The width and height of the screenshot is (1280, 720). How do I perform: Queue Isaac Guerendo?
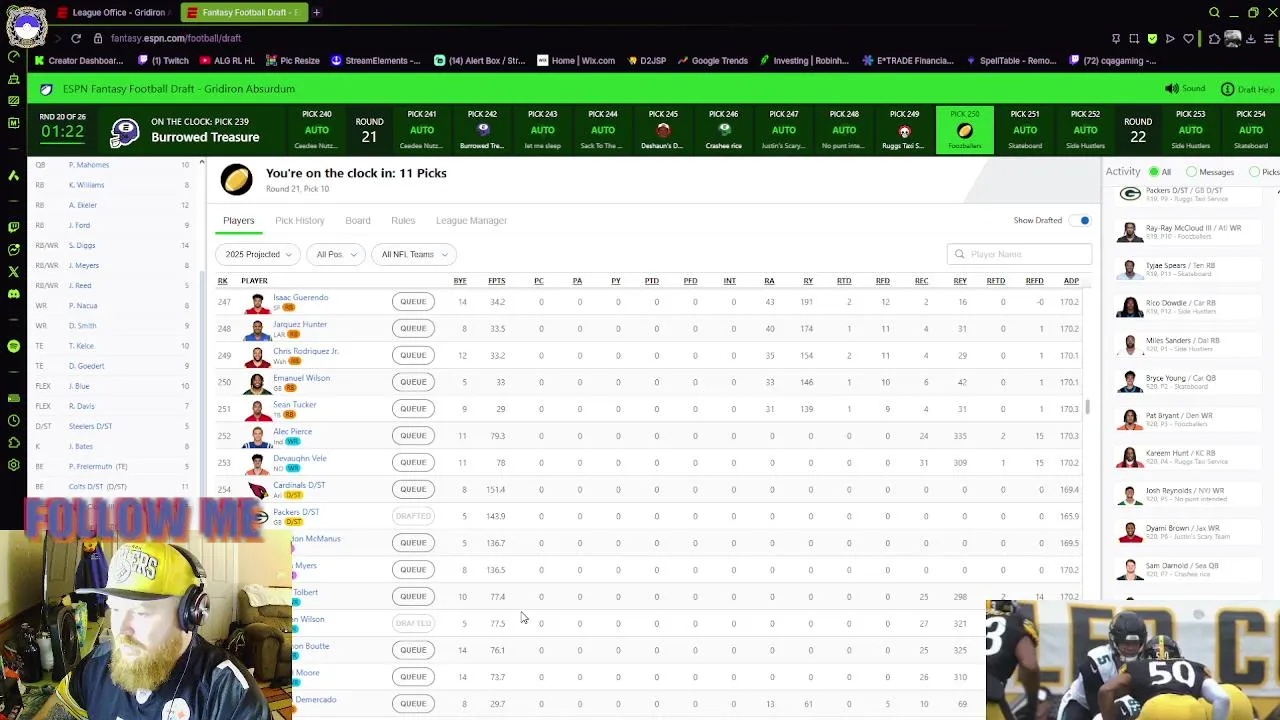(413, 302)
